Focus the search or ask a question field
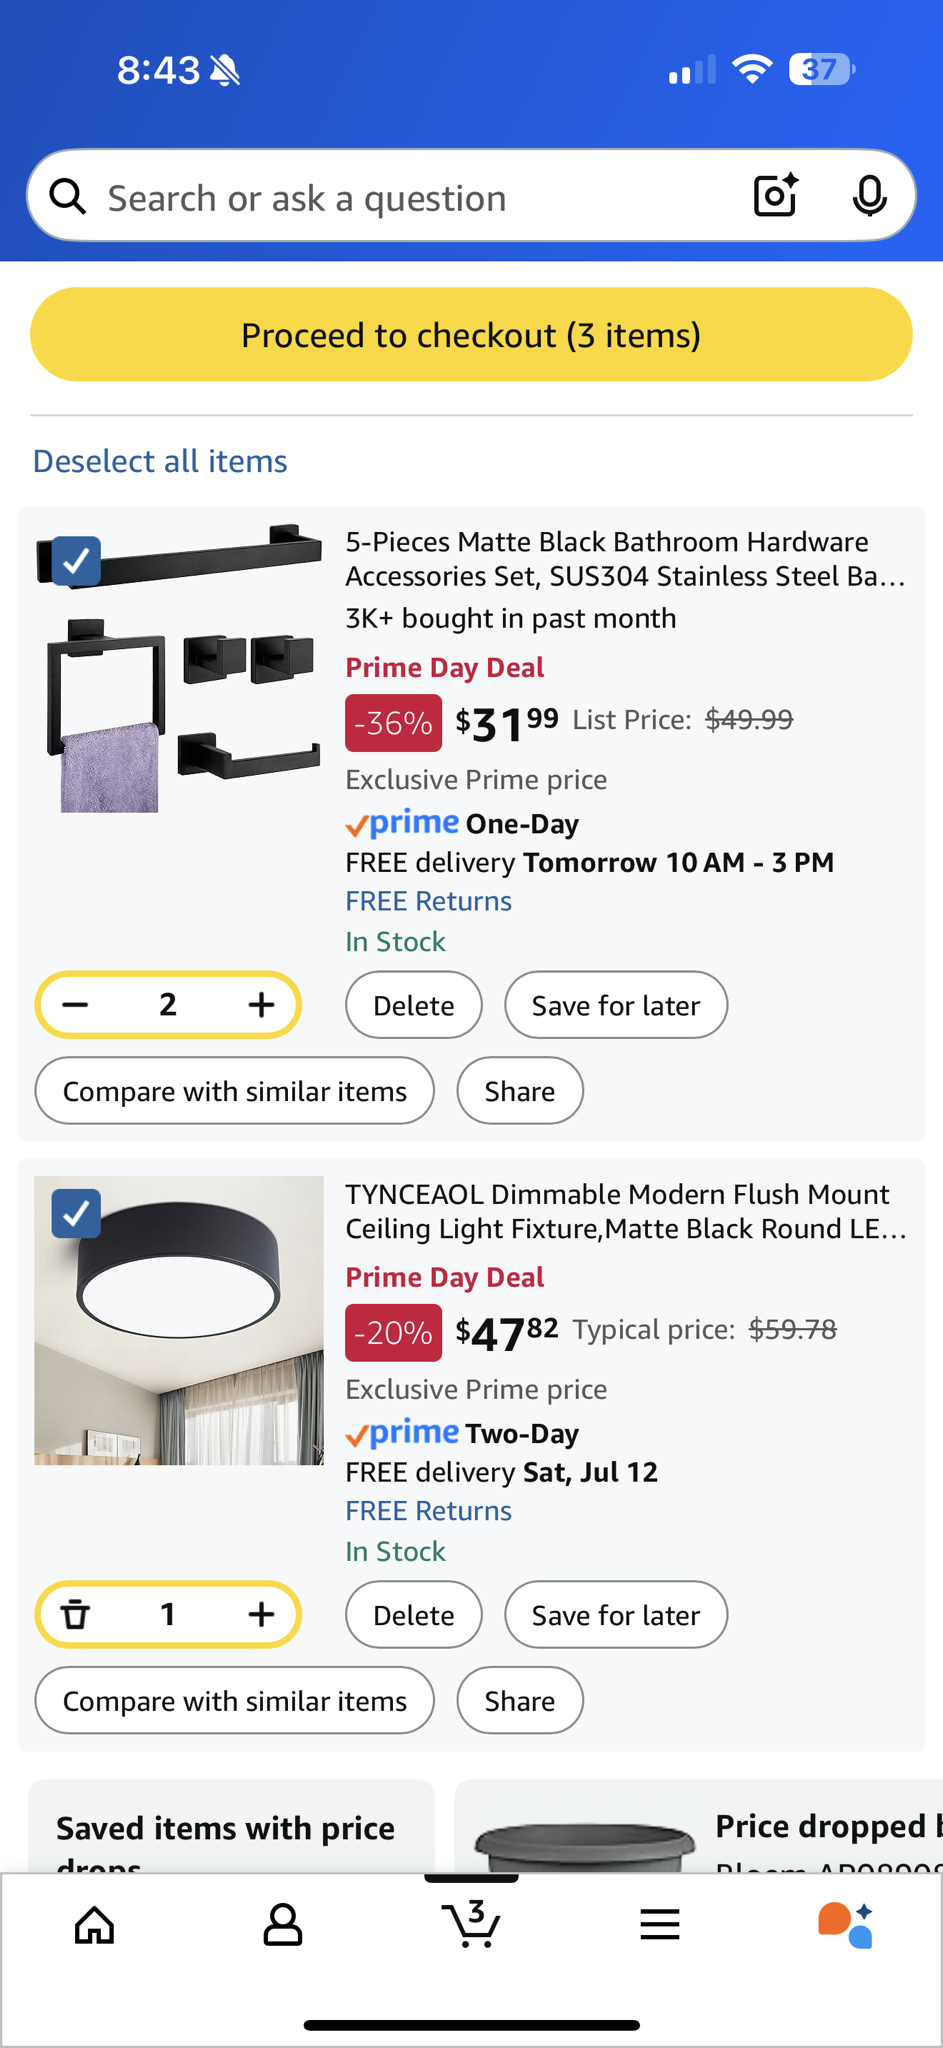 click(x=400, y=198)
